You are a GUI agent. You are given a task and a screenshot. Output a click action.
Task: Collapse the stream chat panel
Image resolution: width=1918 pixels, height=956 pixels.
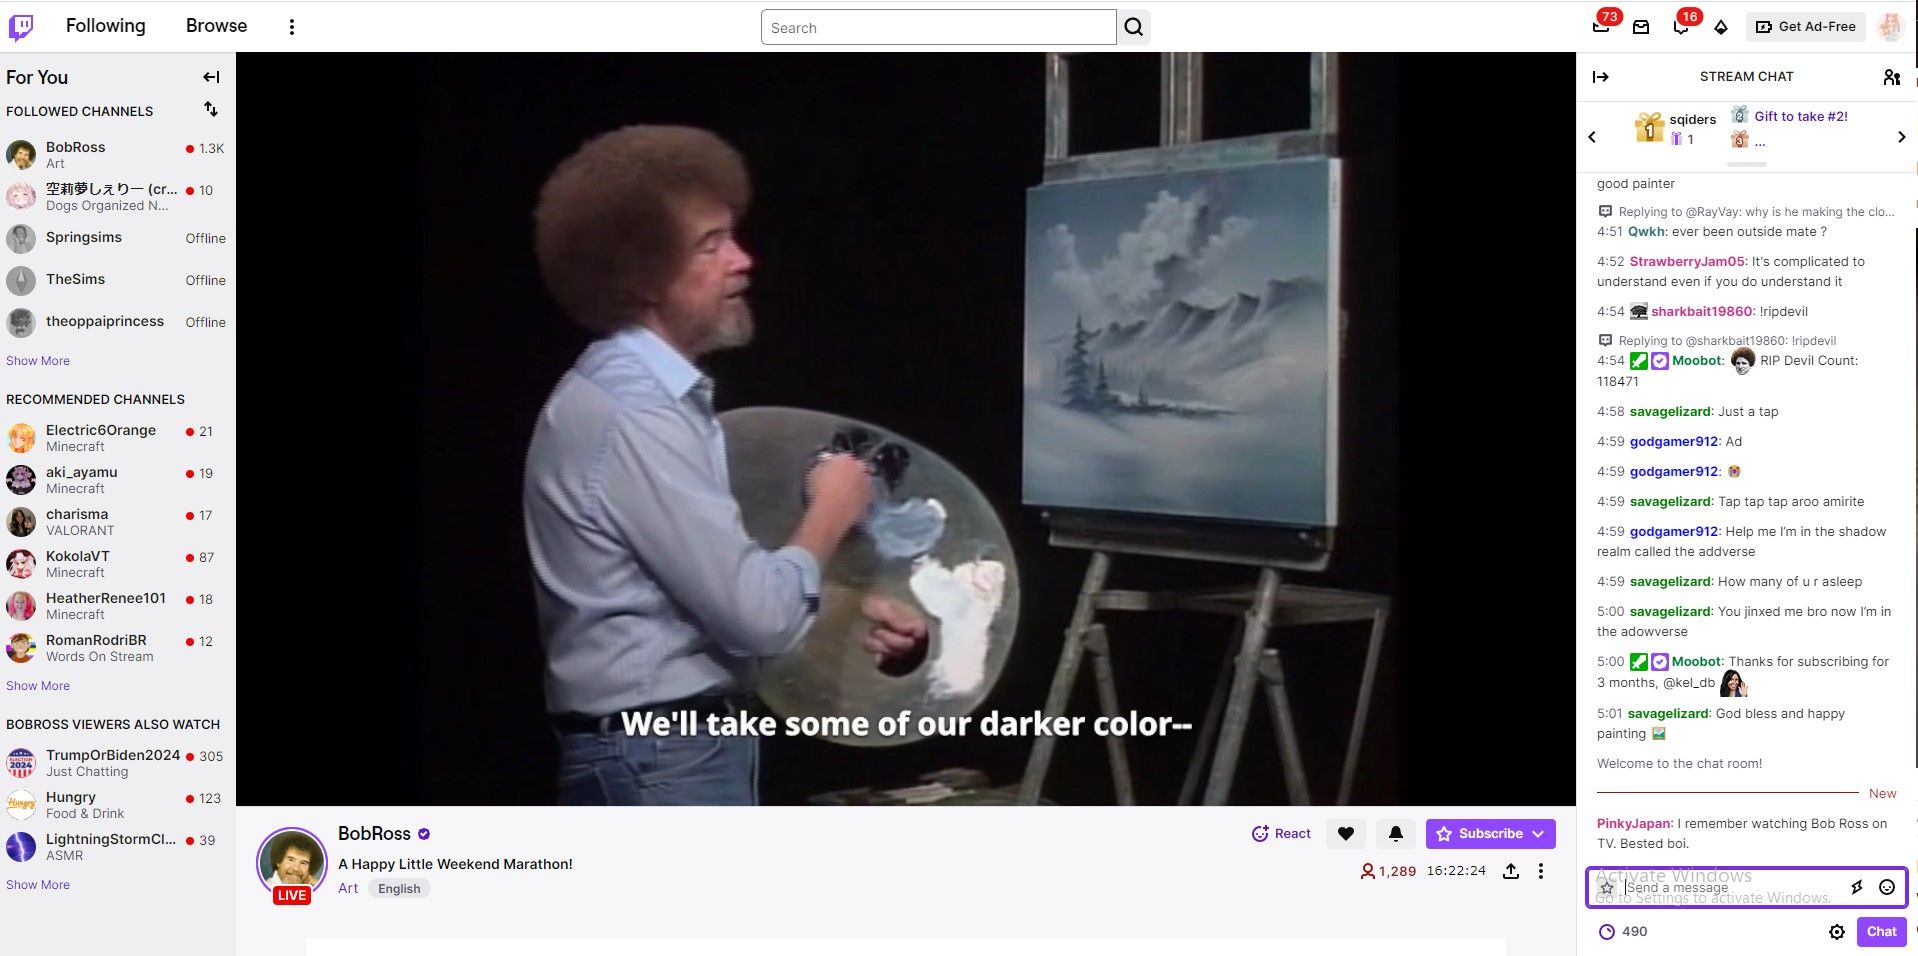click(x=1601, y=76)
